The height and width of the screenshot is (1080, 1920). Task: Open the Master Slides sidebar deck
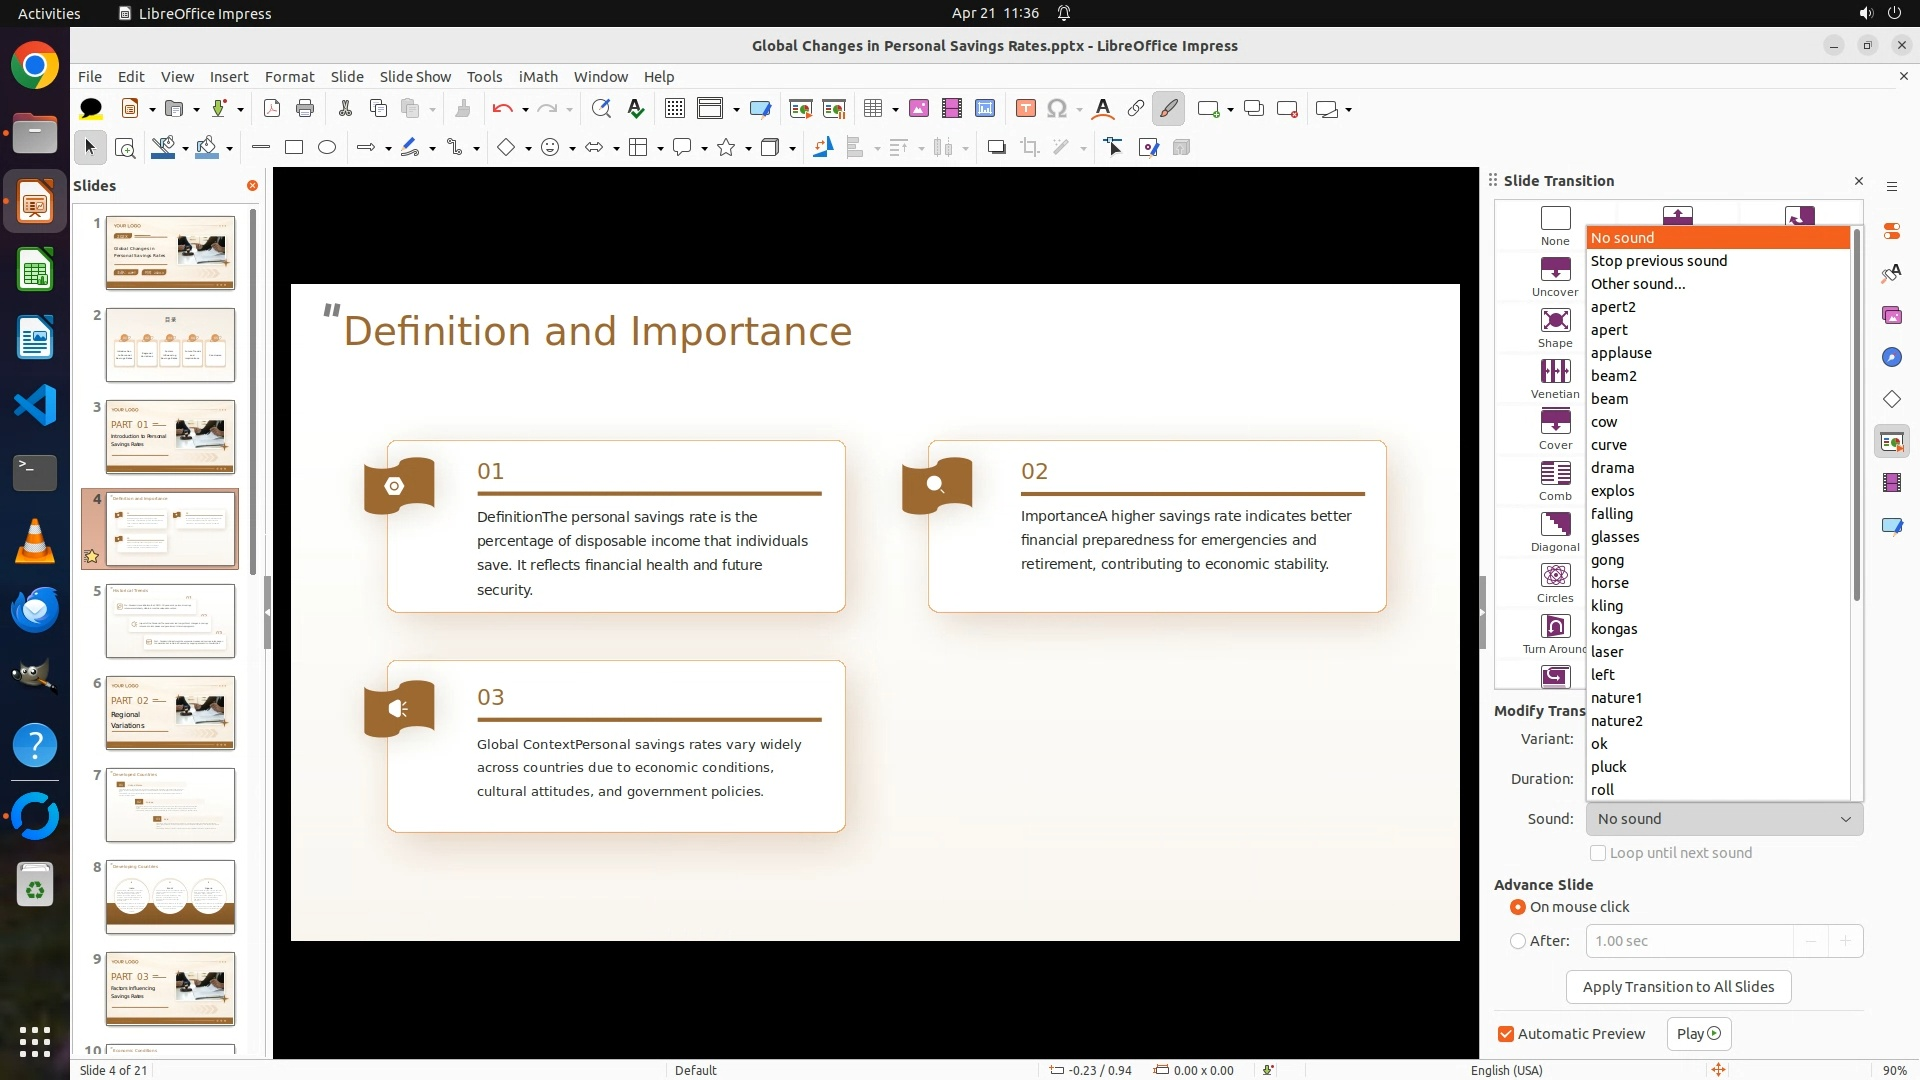[x=1891, y=526]
